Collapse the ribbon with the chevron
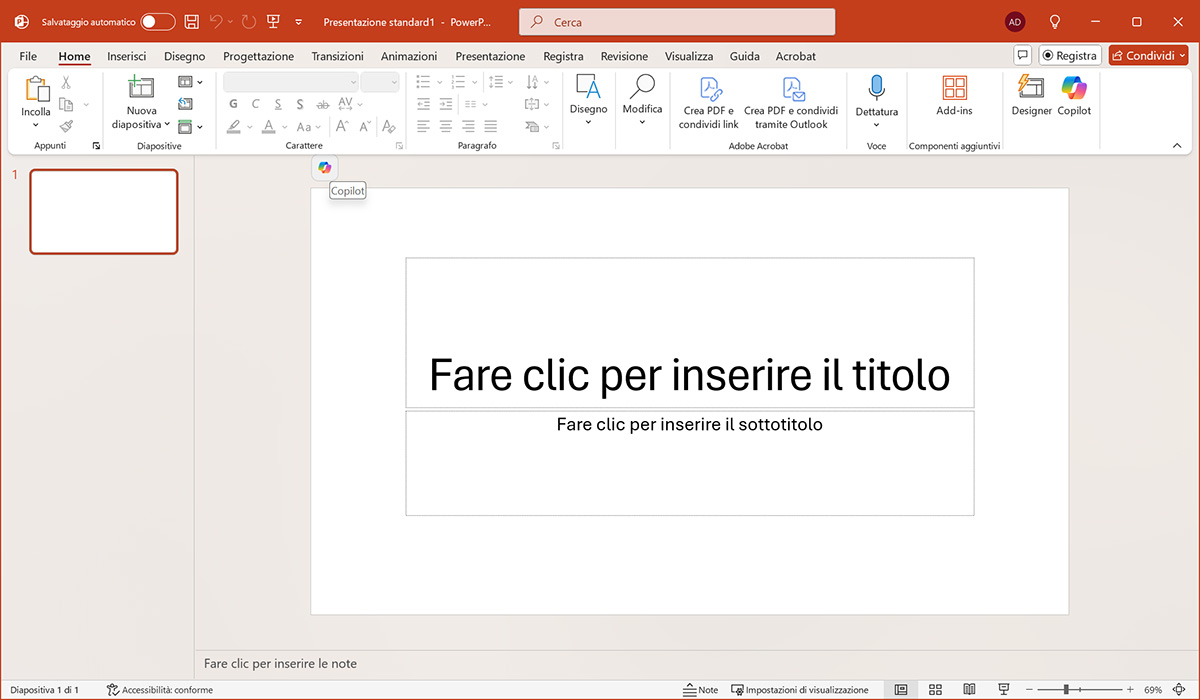This screenshot has height=700, width=1200. 1177,146
